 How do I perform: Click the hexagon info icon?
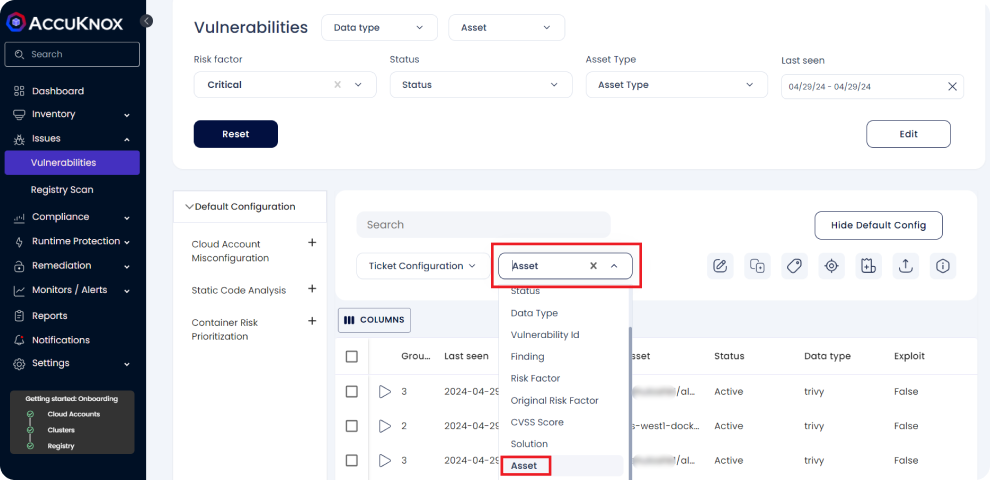pos(942,265)
